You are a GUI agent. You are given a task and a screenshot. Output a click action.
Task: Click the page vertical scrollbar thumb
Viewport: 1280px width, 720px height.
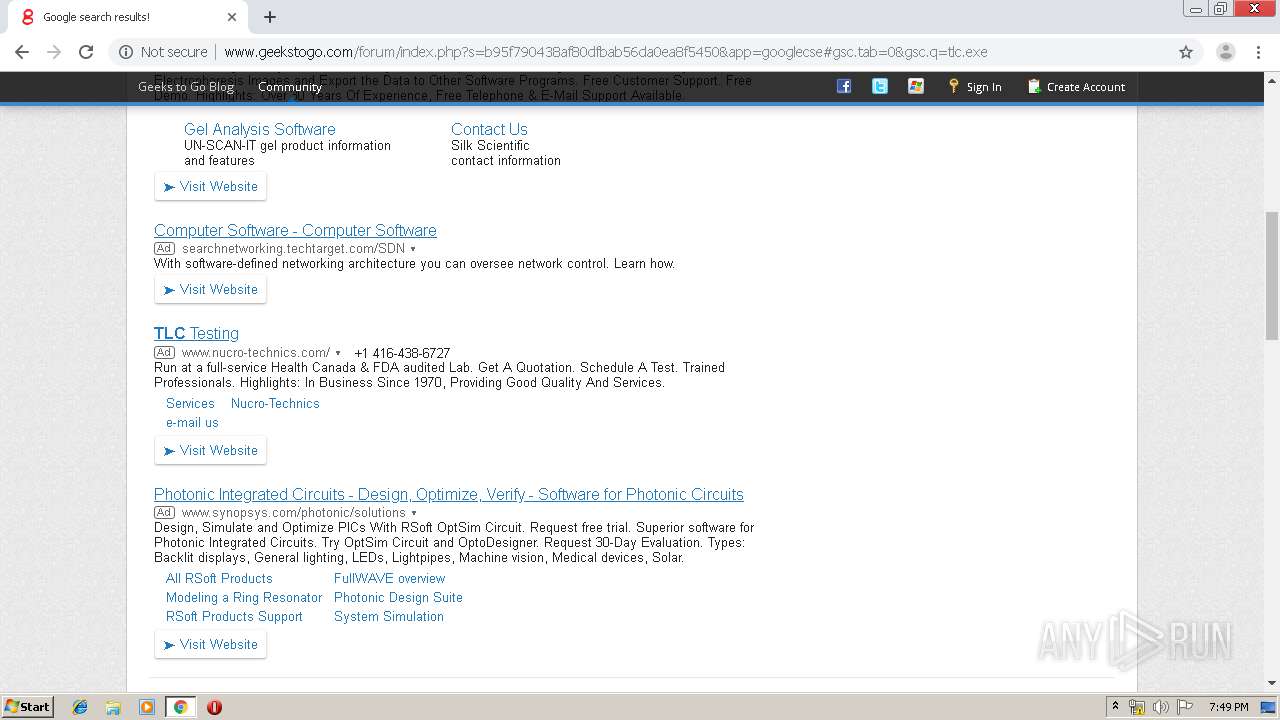[x=1272, y=275]
